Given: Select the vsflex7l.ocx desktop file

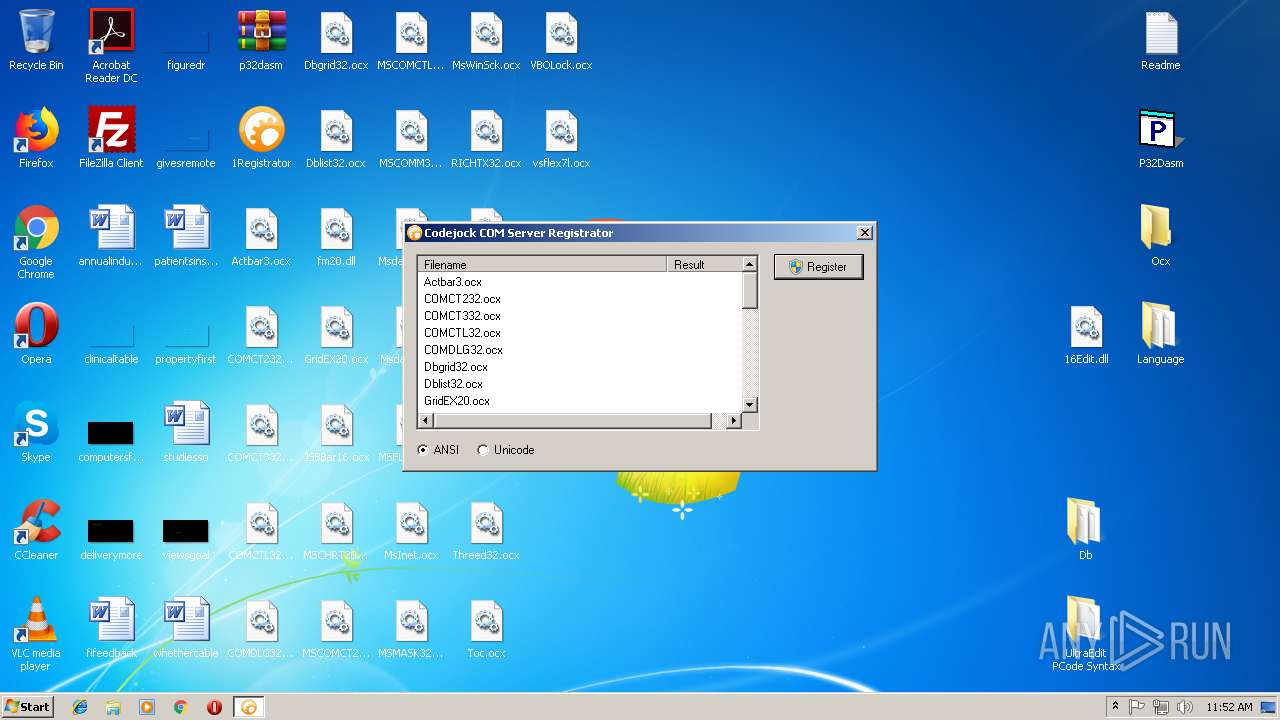Looking at the screenshot, I should pos(561,139).
